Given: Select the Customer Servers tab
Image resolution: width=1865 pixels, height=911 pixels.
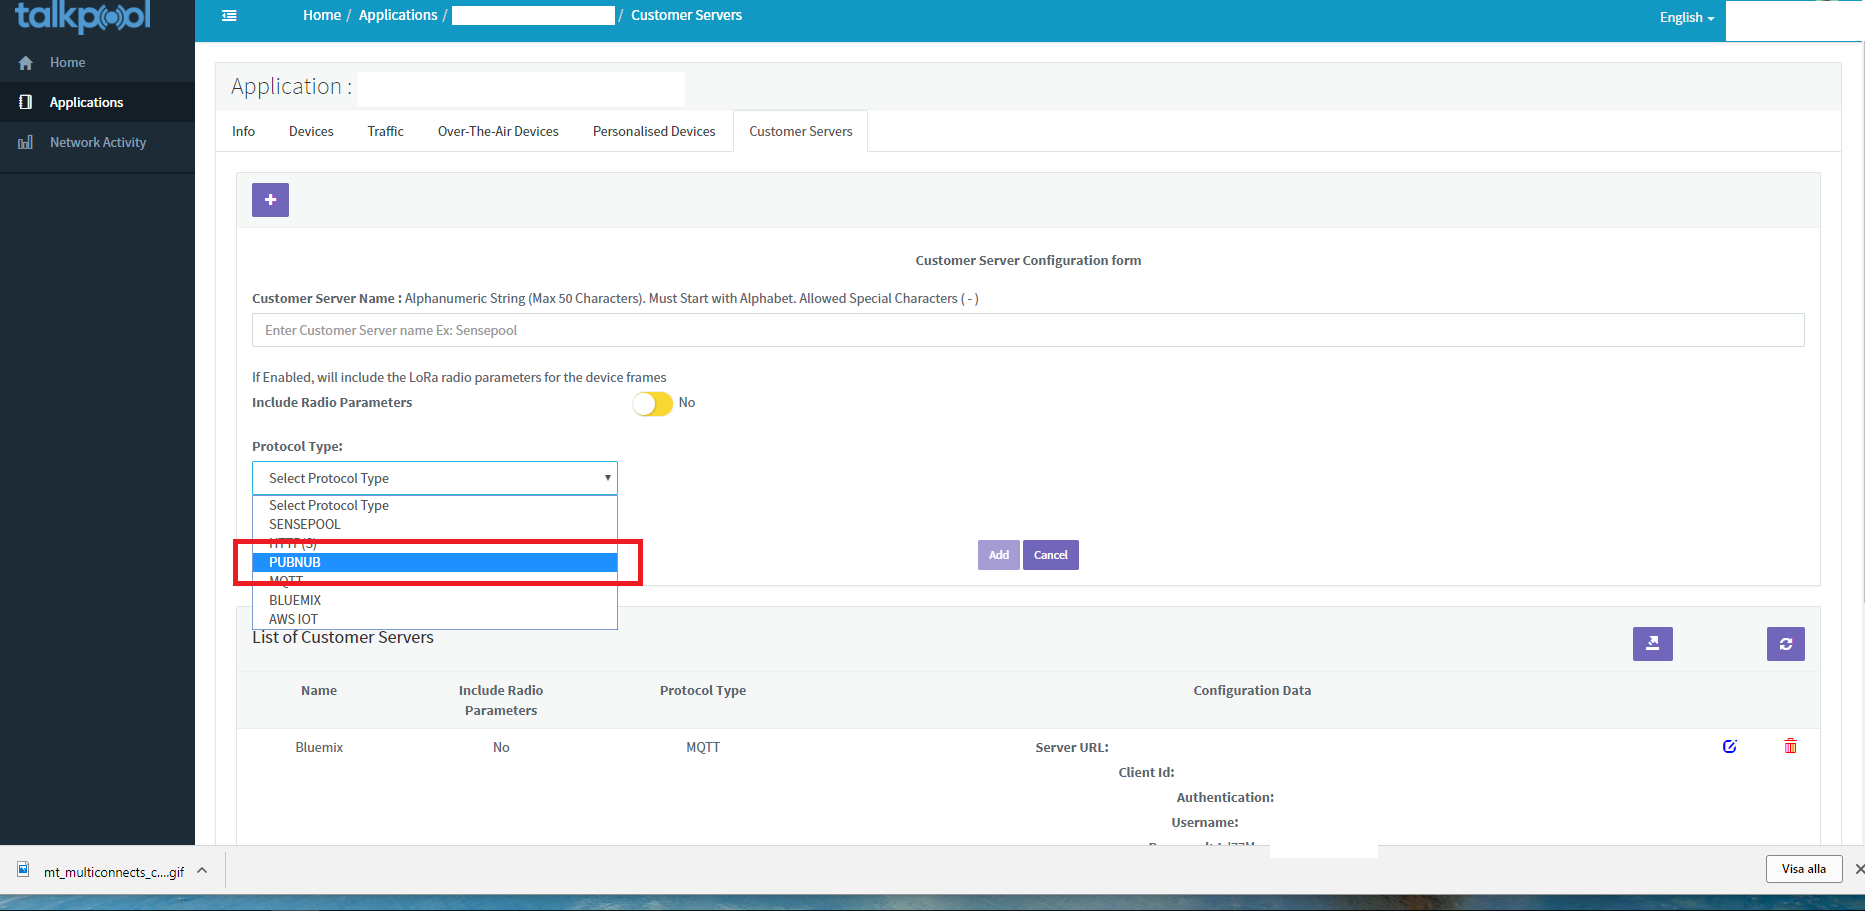Looking at the screenshot, I should tap(801, 131).
